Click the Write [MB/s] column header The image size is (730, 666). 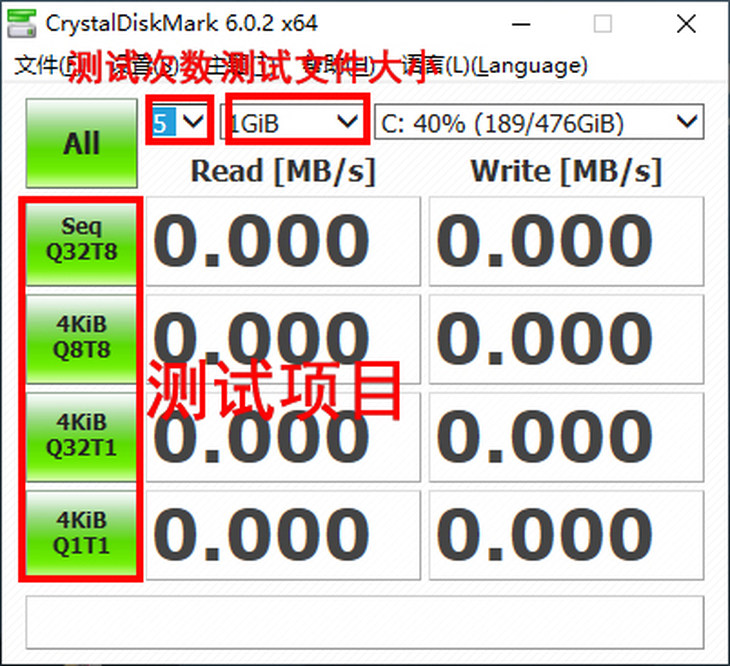tap(566, 171)
